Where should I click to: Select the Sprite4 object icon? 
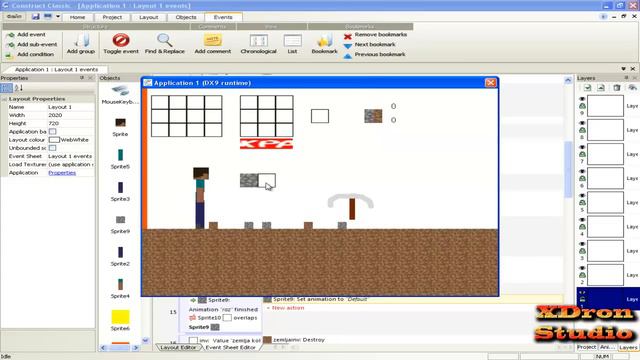tap(120, 284)
